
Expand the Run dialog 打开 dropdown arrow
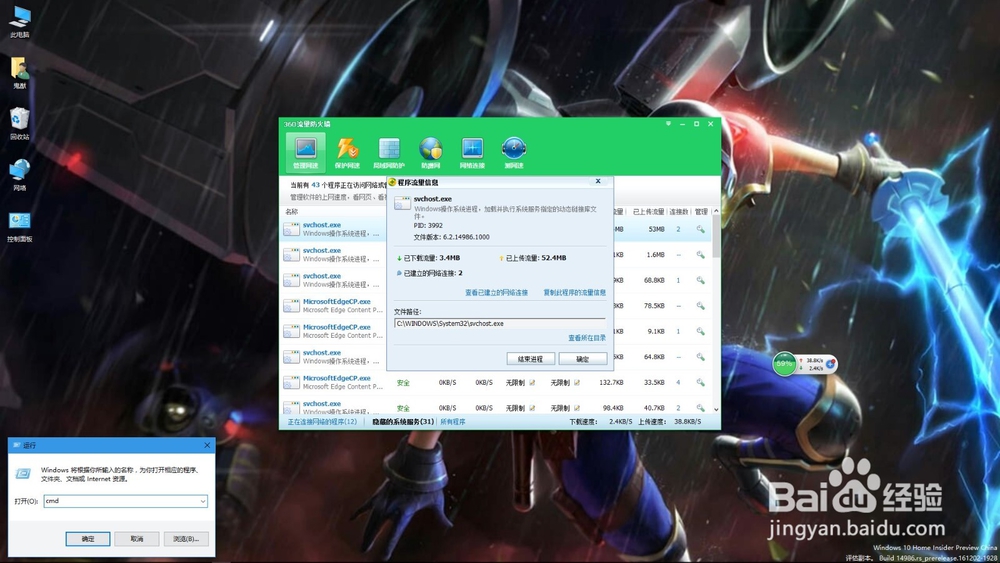[x=203, y=501]
